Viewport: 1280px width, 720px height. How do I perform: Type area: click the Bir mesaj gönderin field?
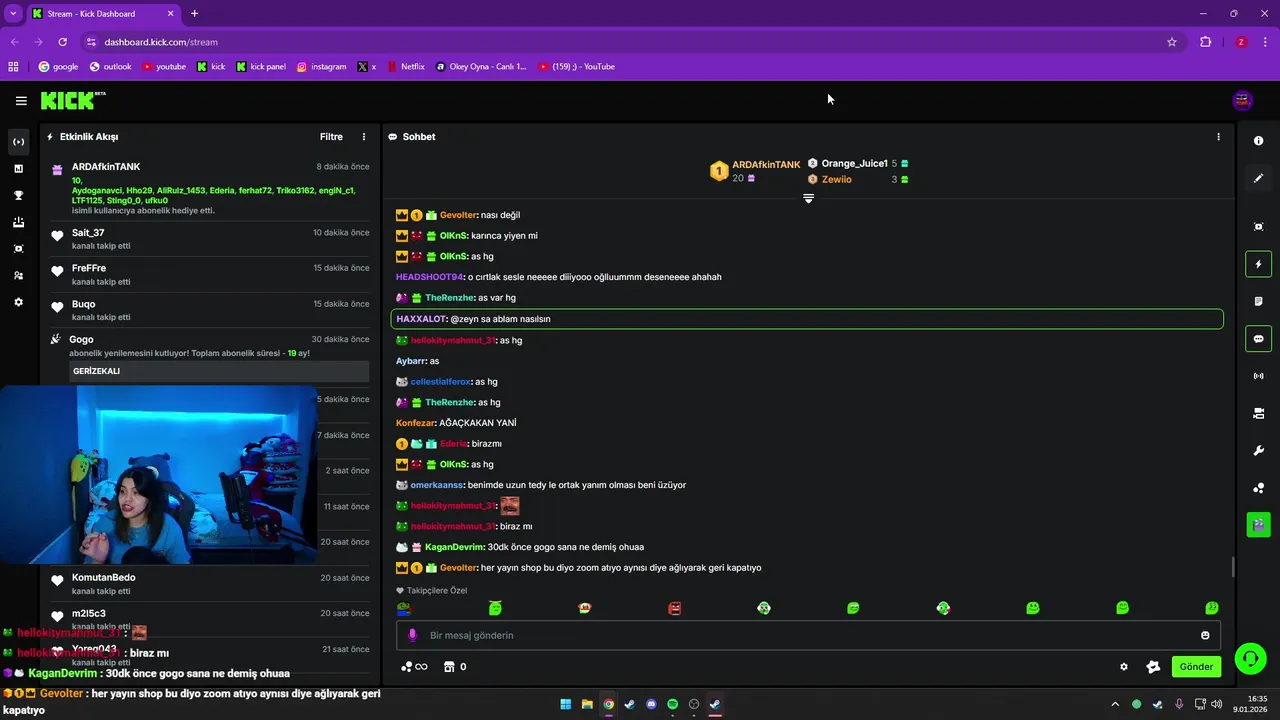click(808, 635)
